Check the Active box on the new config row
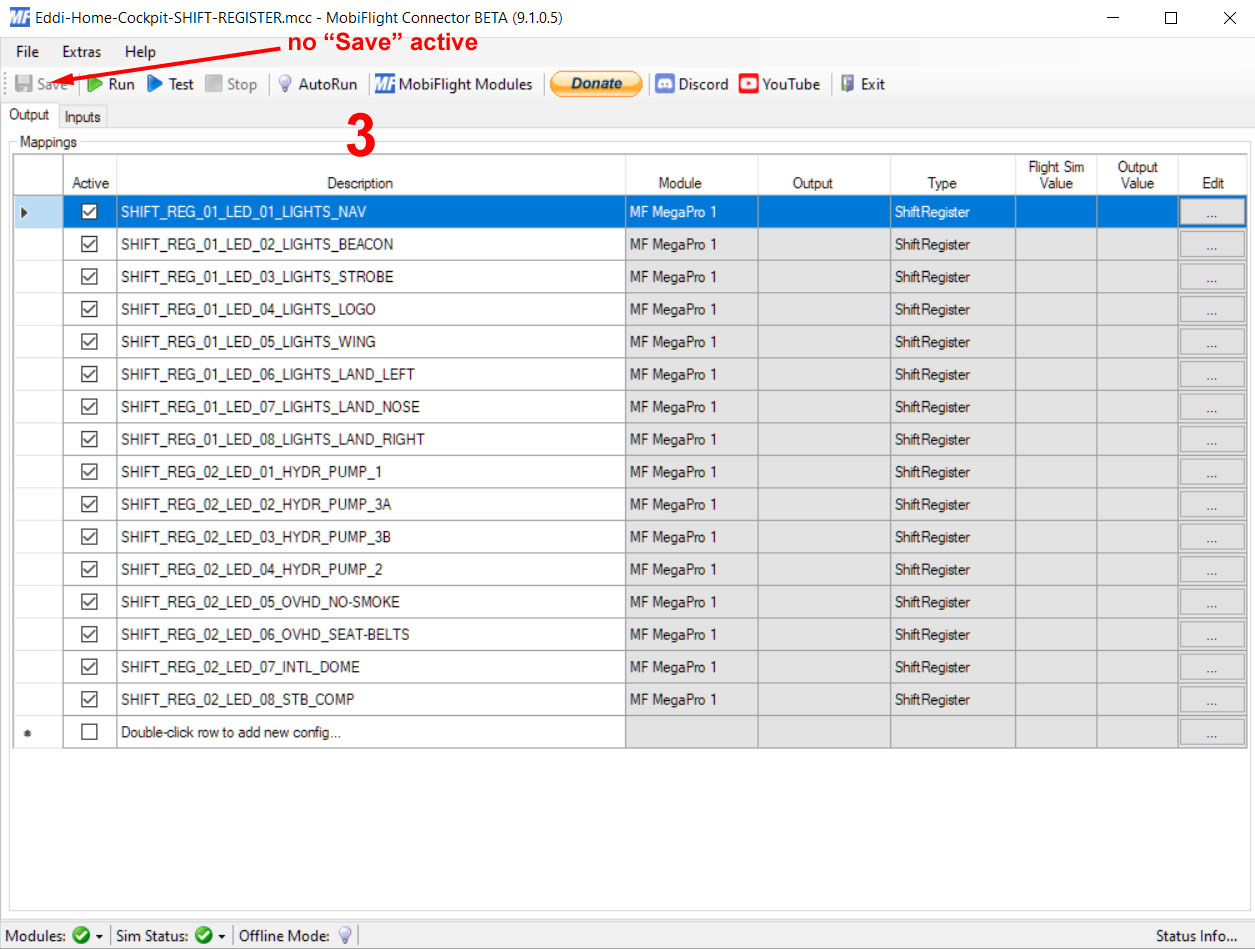Image resolution: width=1255 pixels, height=949 pixels. tap(89, 731)
